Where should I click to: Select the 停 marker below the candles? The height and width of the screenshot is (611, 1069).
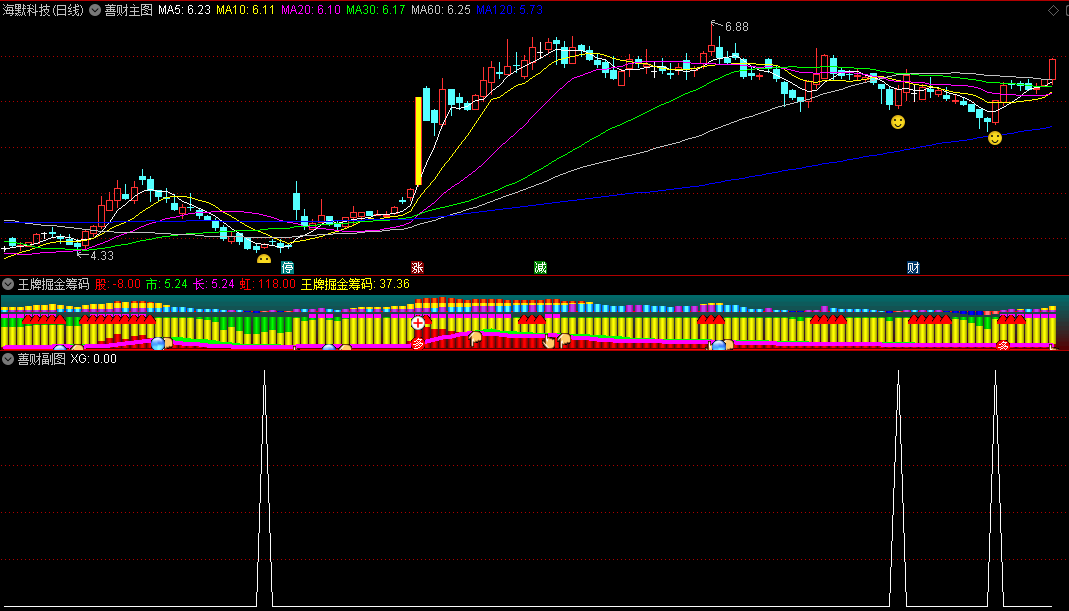click(x=288, y=267)
